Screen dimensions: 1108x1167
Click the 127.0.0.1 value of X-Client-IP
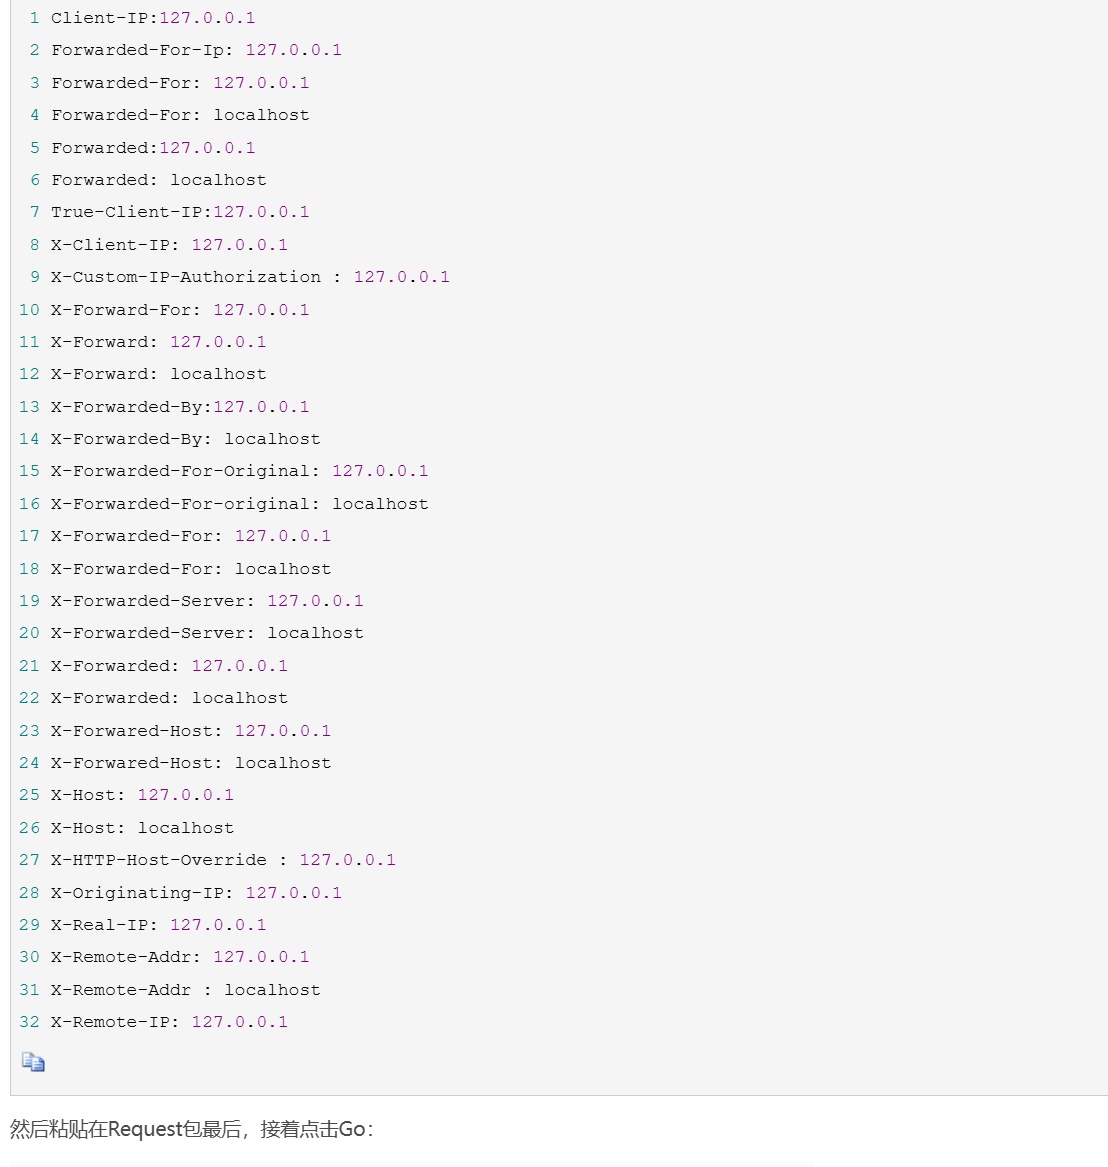click(239, 245)
